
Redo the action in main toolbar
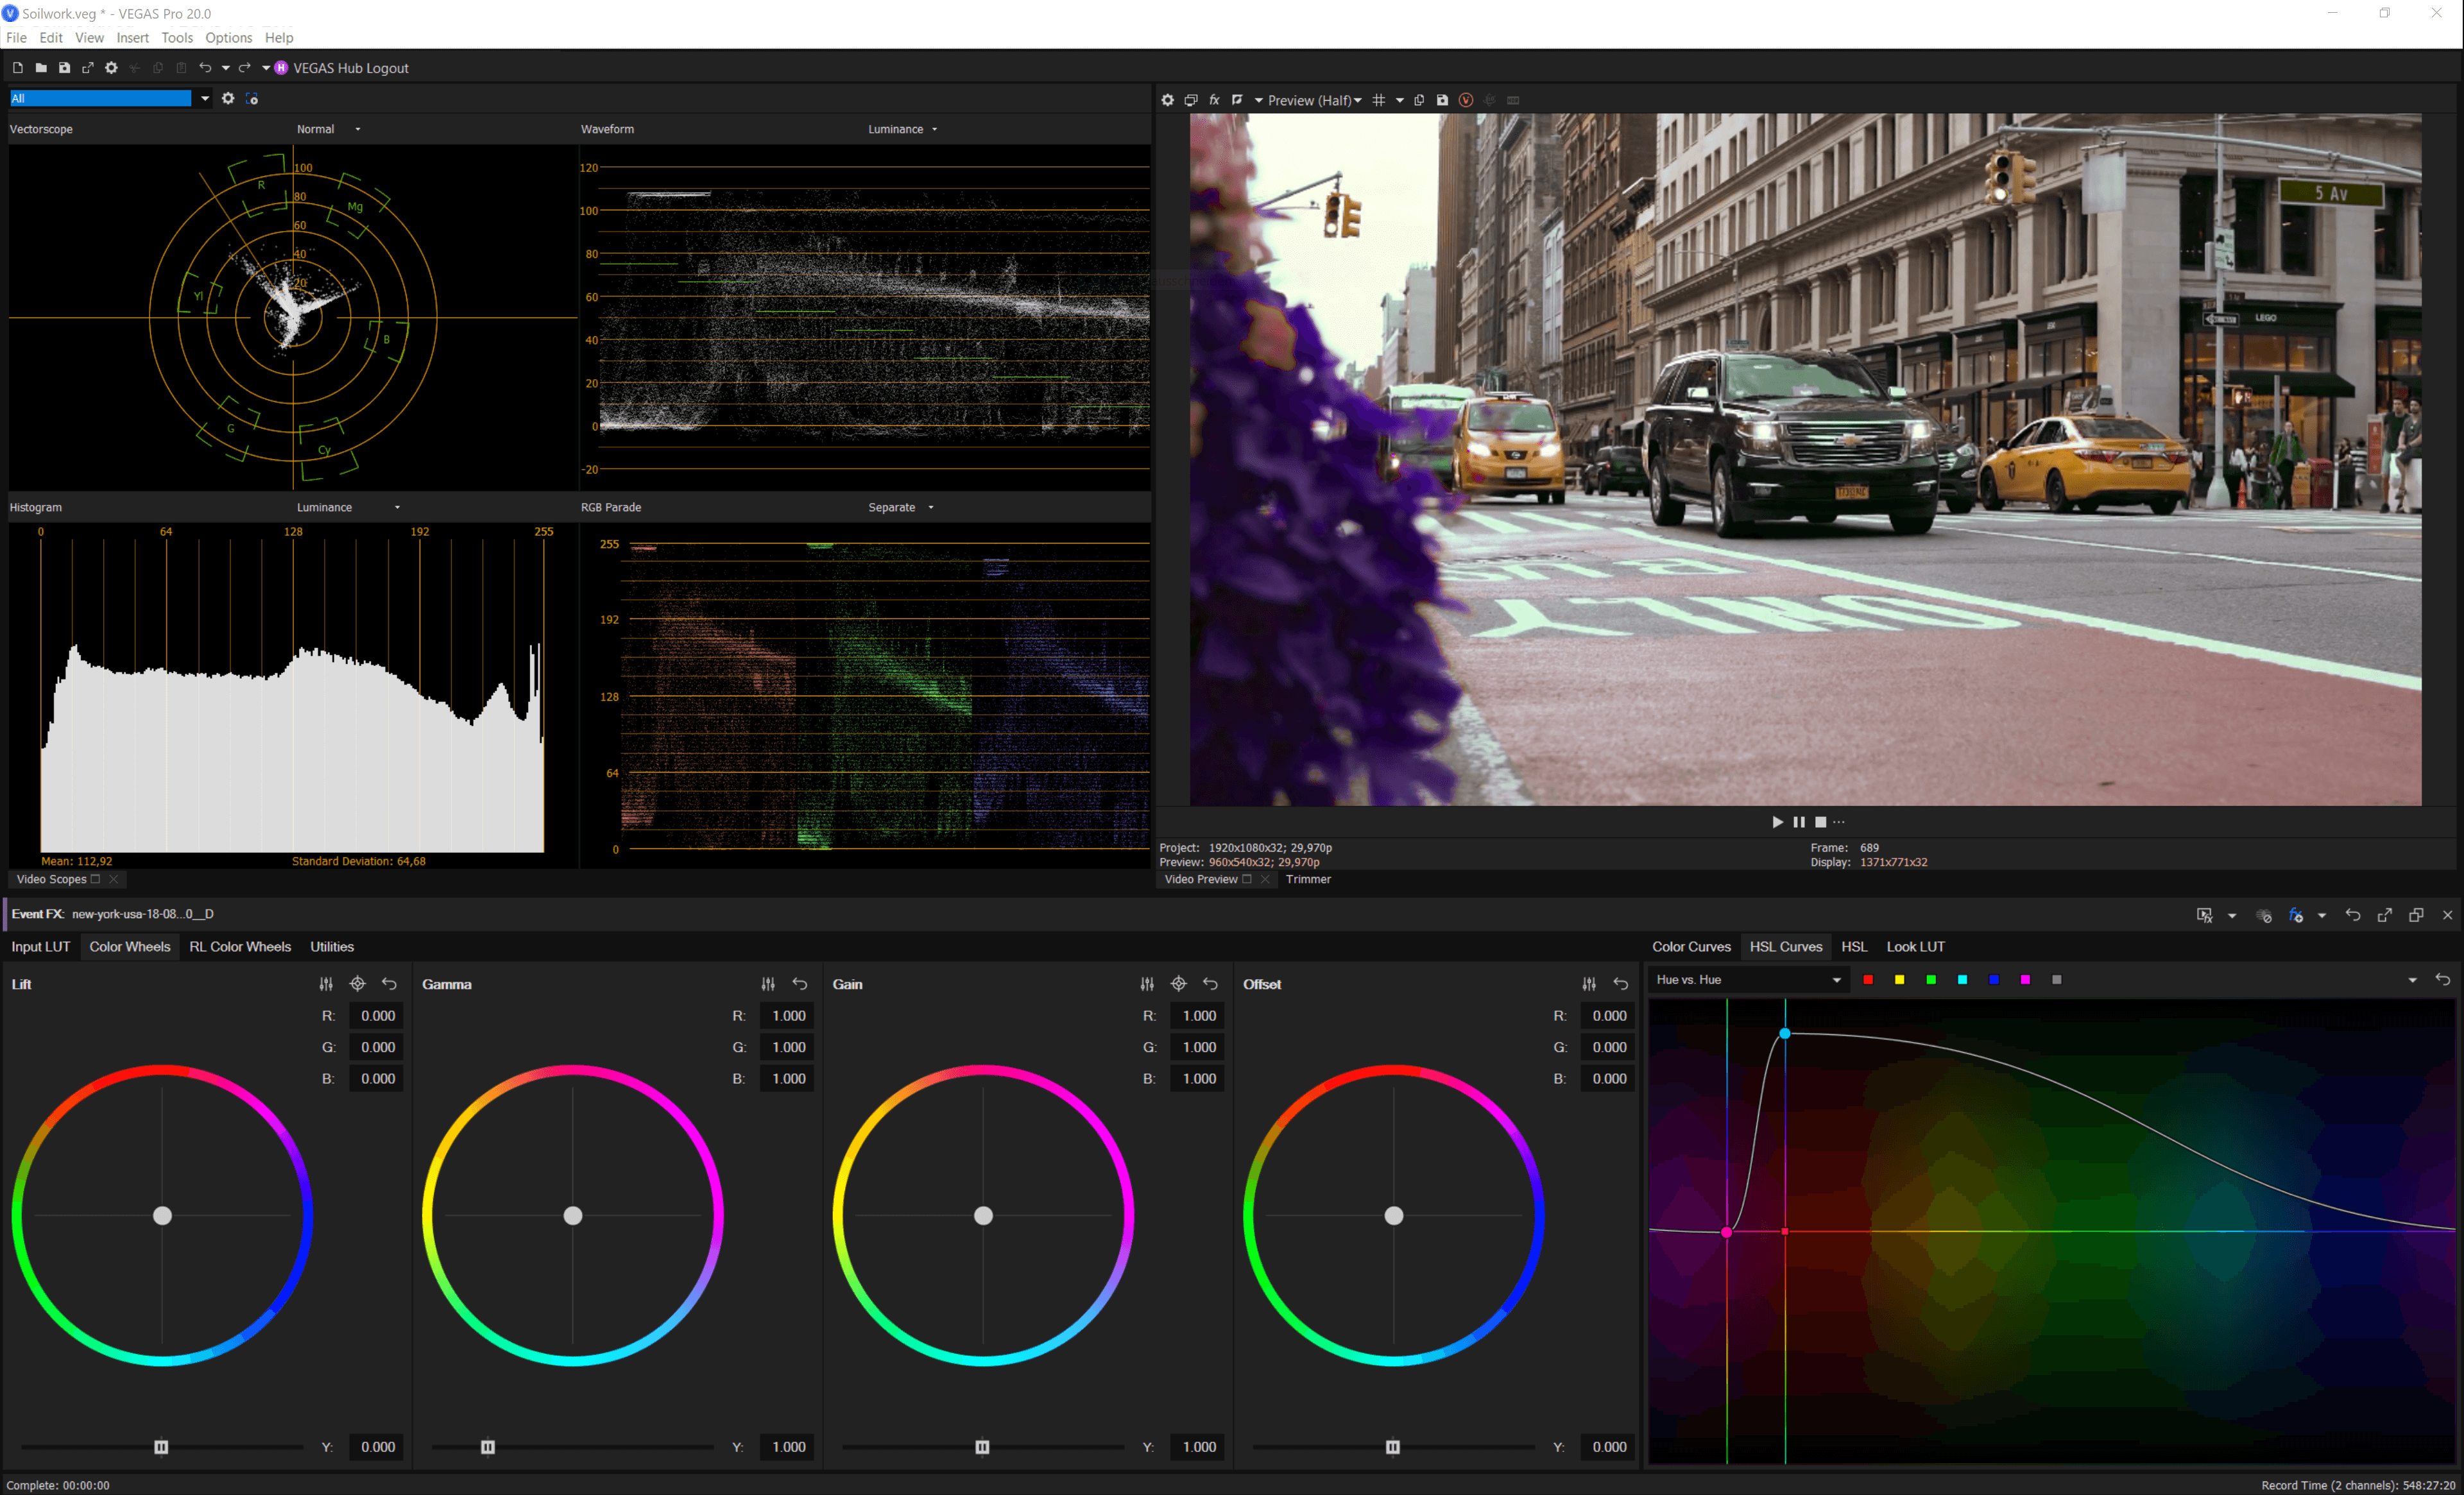[245, 68]
